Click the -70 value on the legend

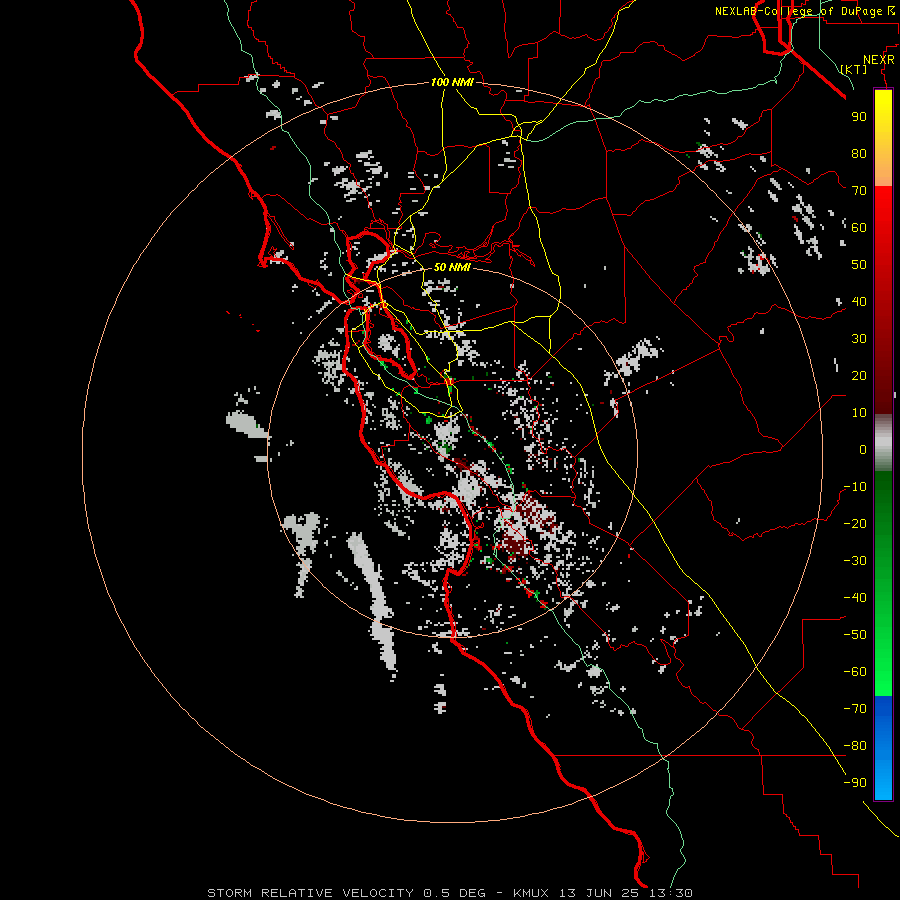click(x=855, y=709)
